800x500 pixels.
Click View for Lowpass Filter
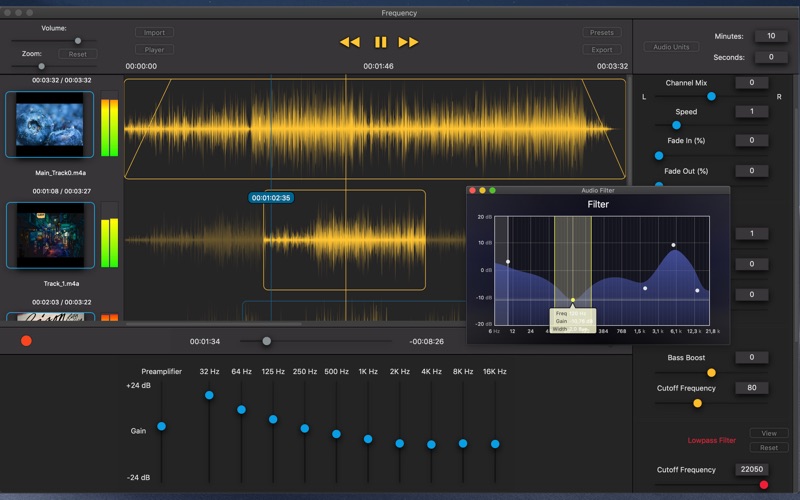click(768, 433)
